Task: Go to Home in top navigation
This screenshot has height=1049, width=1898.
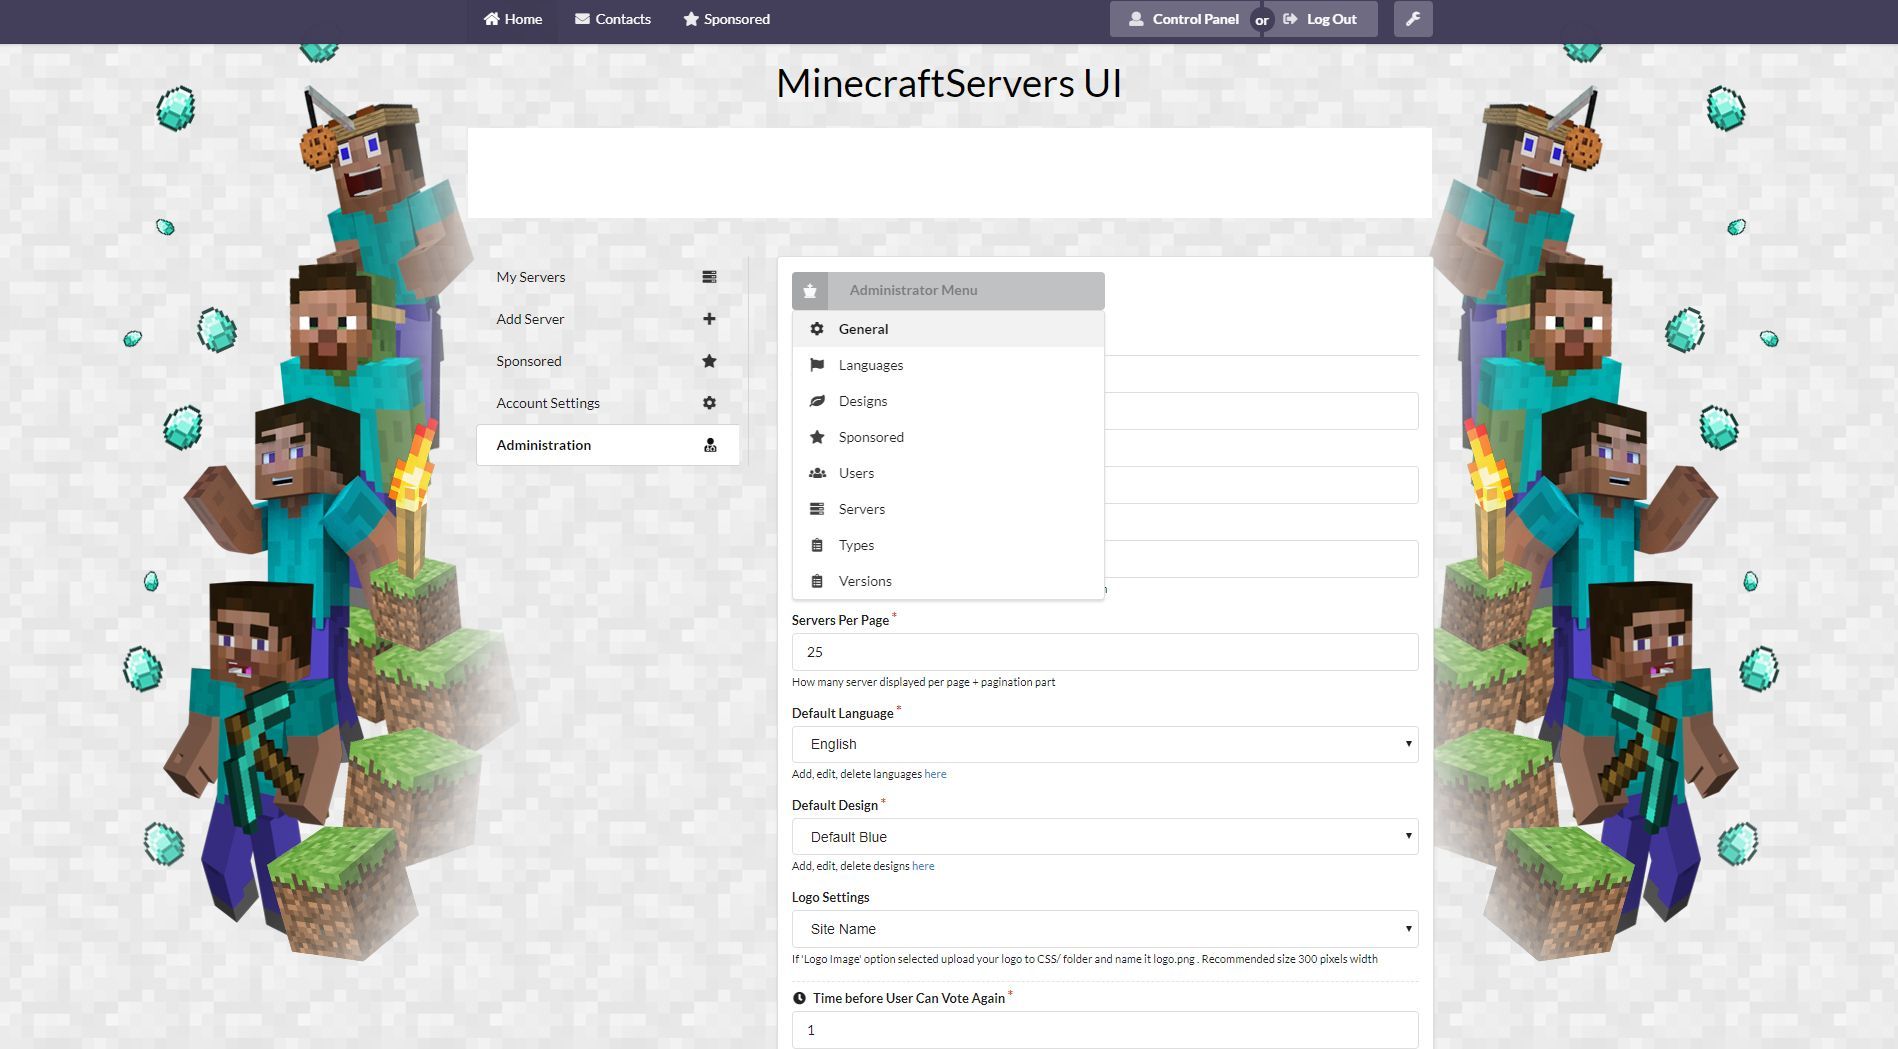Action: 513,19
